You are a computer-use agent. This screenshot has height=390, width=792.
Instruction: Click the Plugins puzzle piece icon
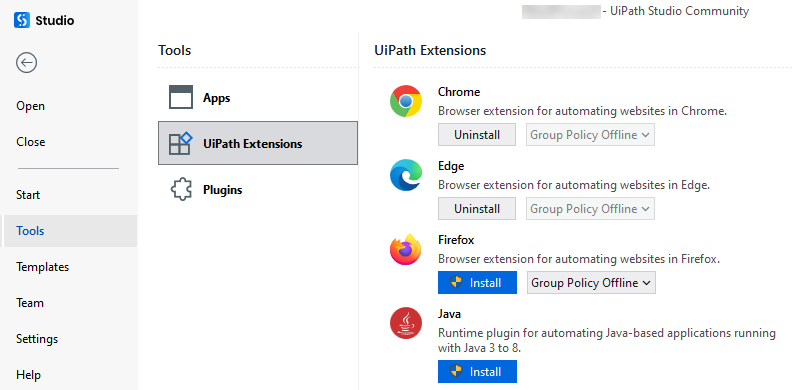pyautogui.click(x=181, y=190)
